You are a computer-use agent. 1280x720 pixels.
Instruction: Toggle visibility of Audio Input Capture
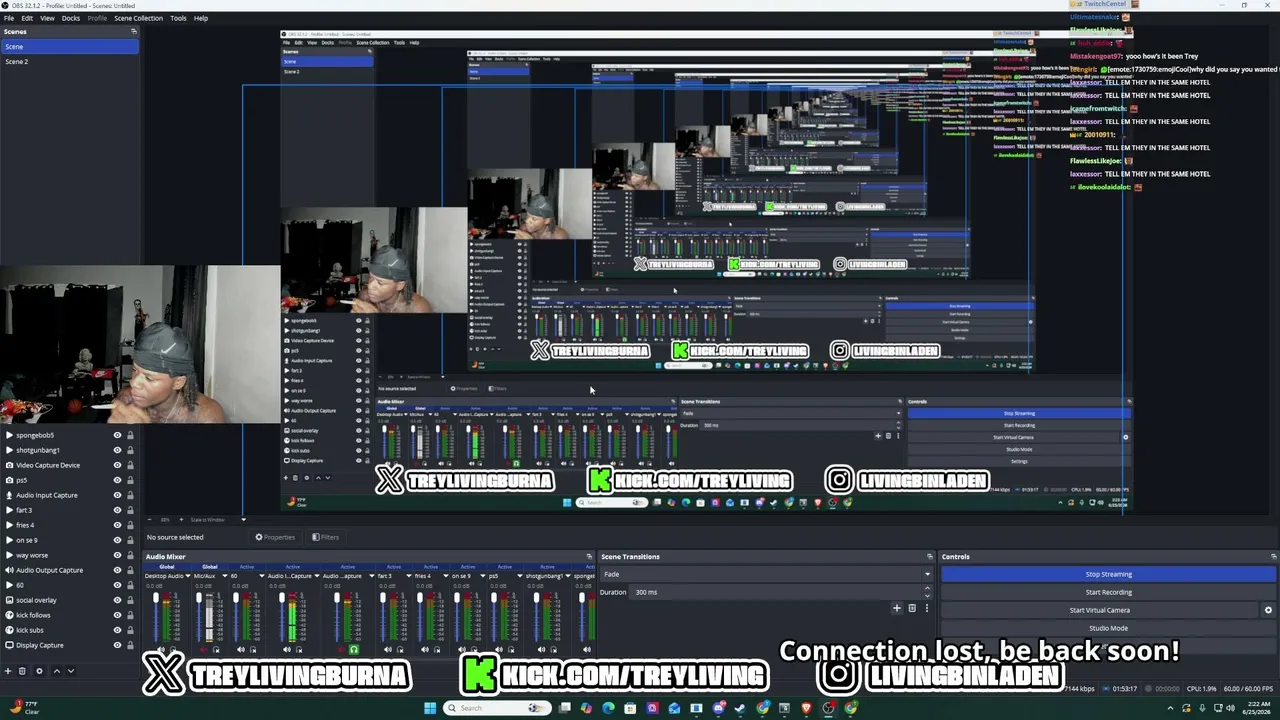pyautogui.click(x=117, y=495)
